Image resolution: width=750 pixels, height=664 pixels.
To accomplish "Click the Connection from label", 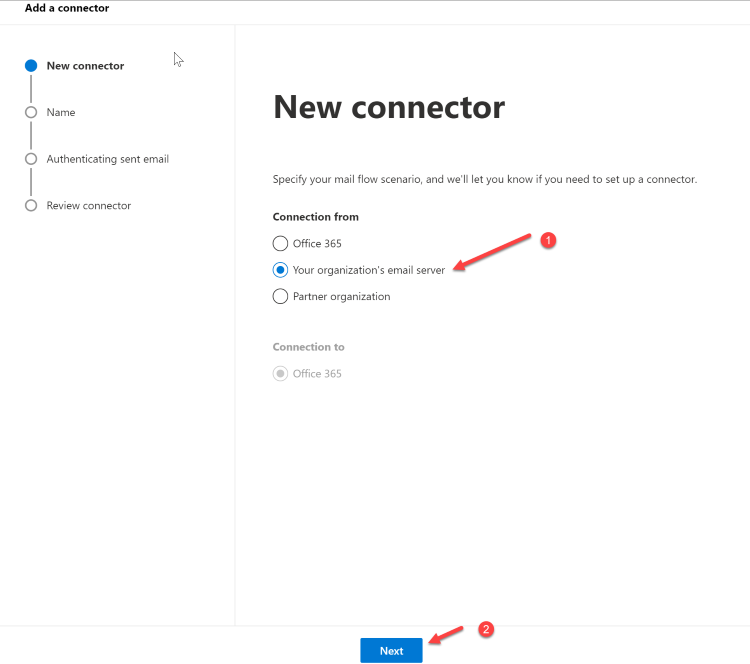I will 316,217.
